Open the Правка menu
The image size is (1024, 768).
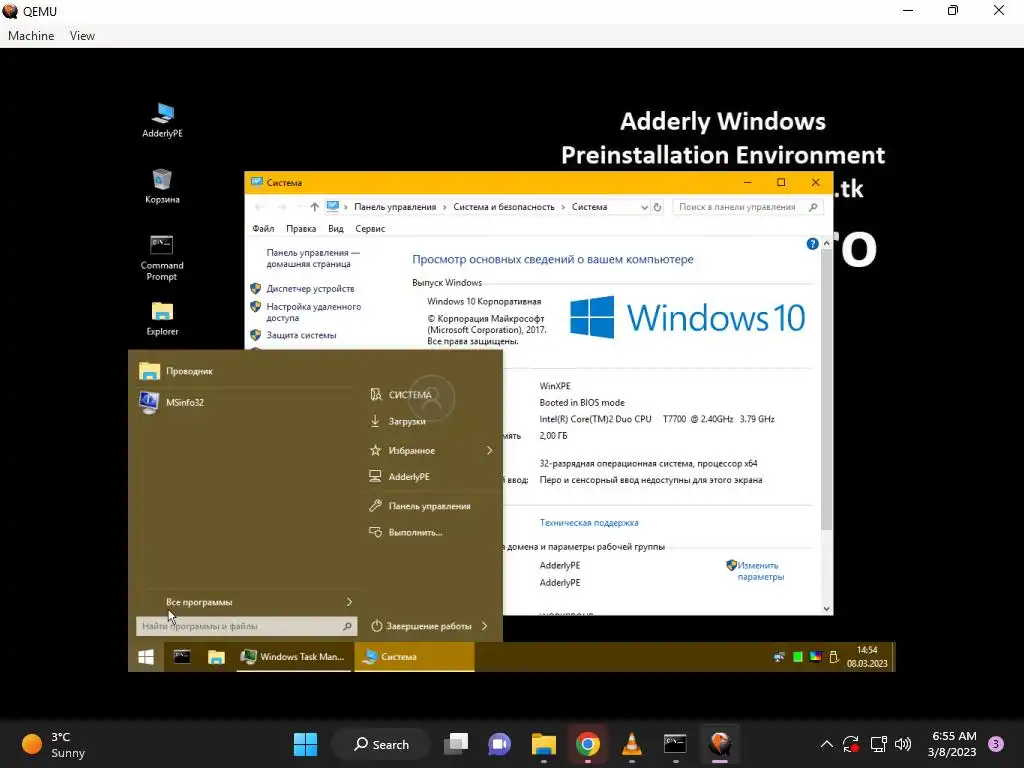pyautogui.click(x=300, y=229)
